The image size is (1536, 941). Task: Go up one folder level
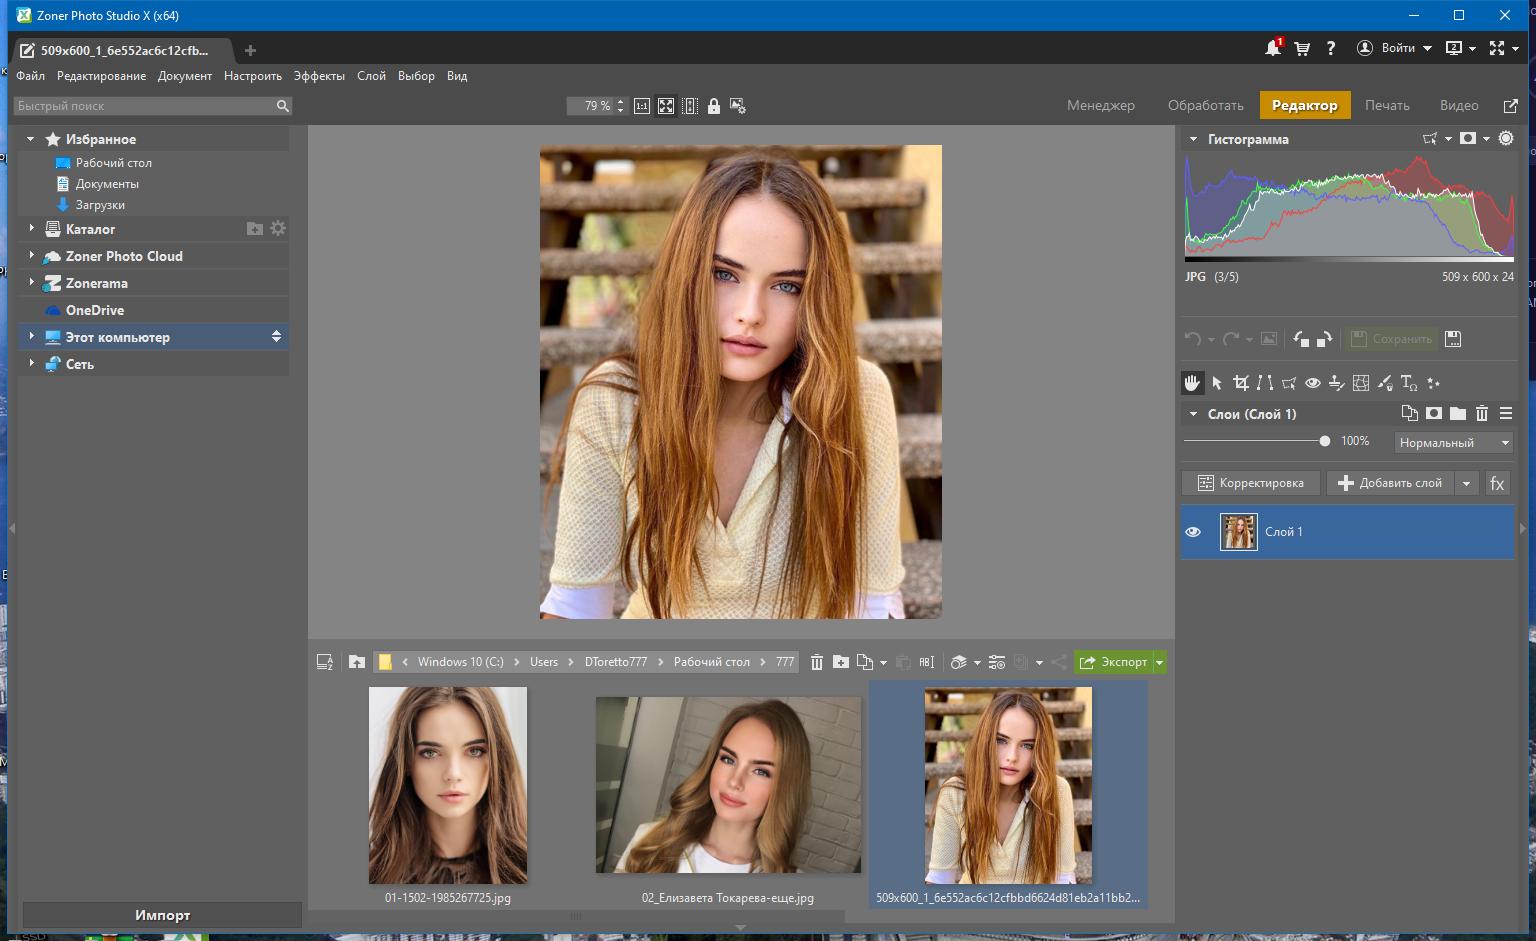click(357, 662)
